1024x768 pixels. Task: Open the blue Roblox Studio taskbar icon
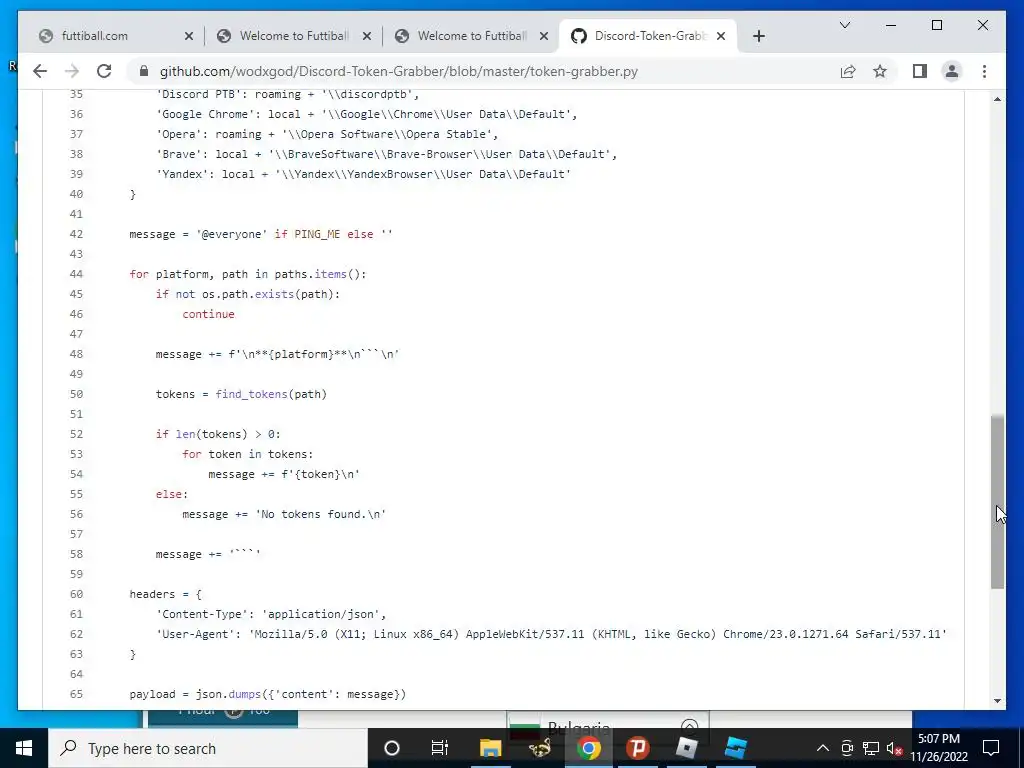[735, 748]
